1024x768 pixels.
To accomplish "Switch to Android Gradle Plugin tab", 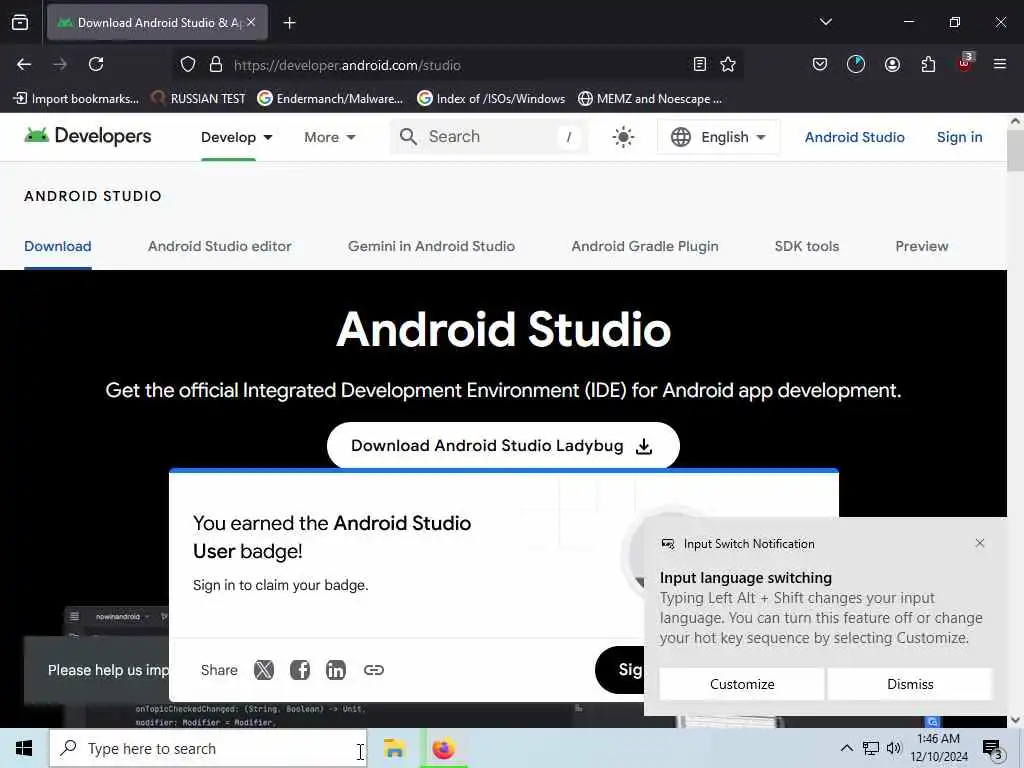I will pyautogui.click(x=645, y=246).
